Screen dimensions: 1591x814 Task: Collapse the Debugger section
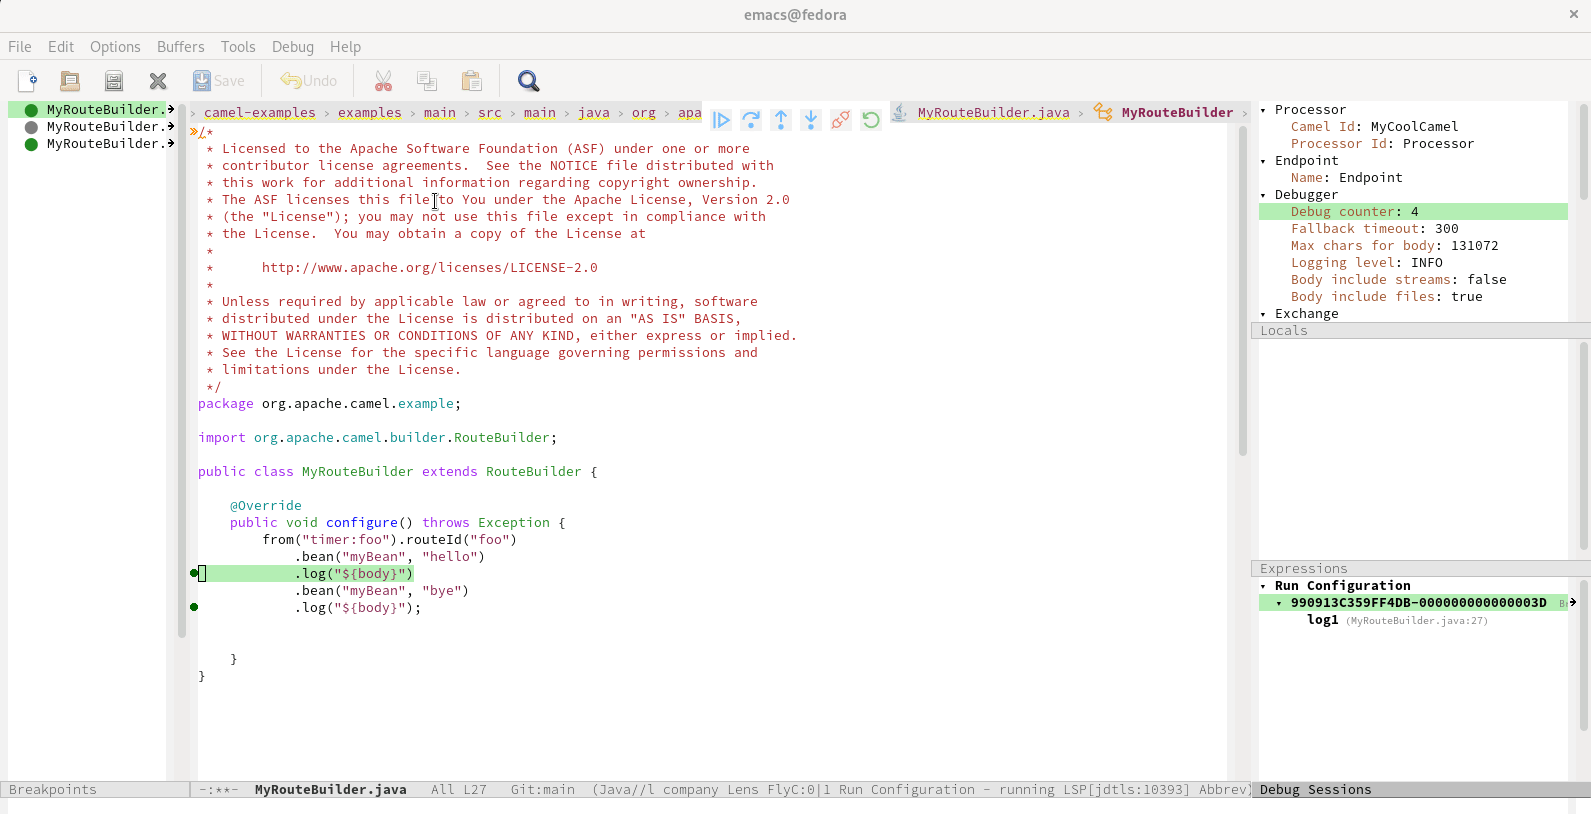click(1263, 195)
